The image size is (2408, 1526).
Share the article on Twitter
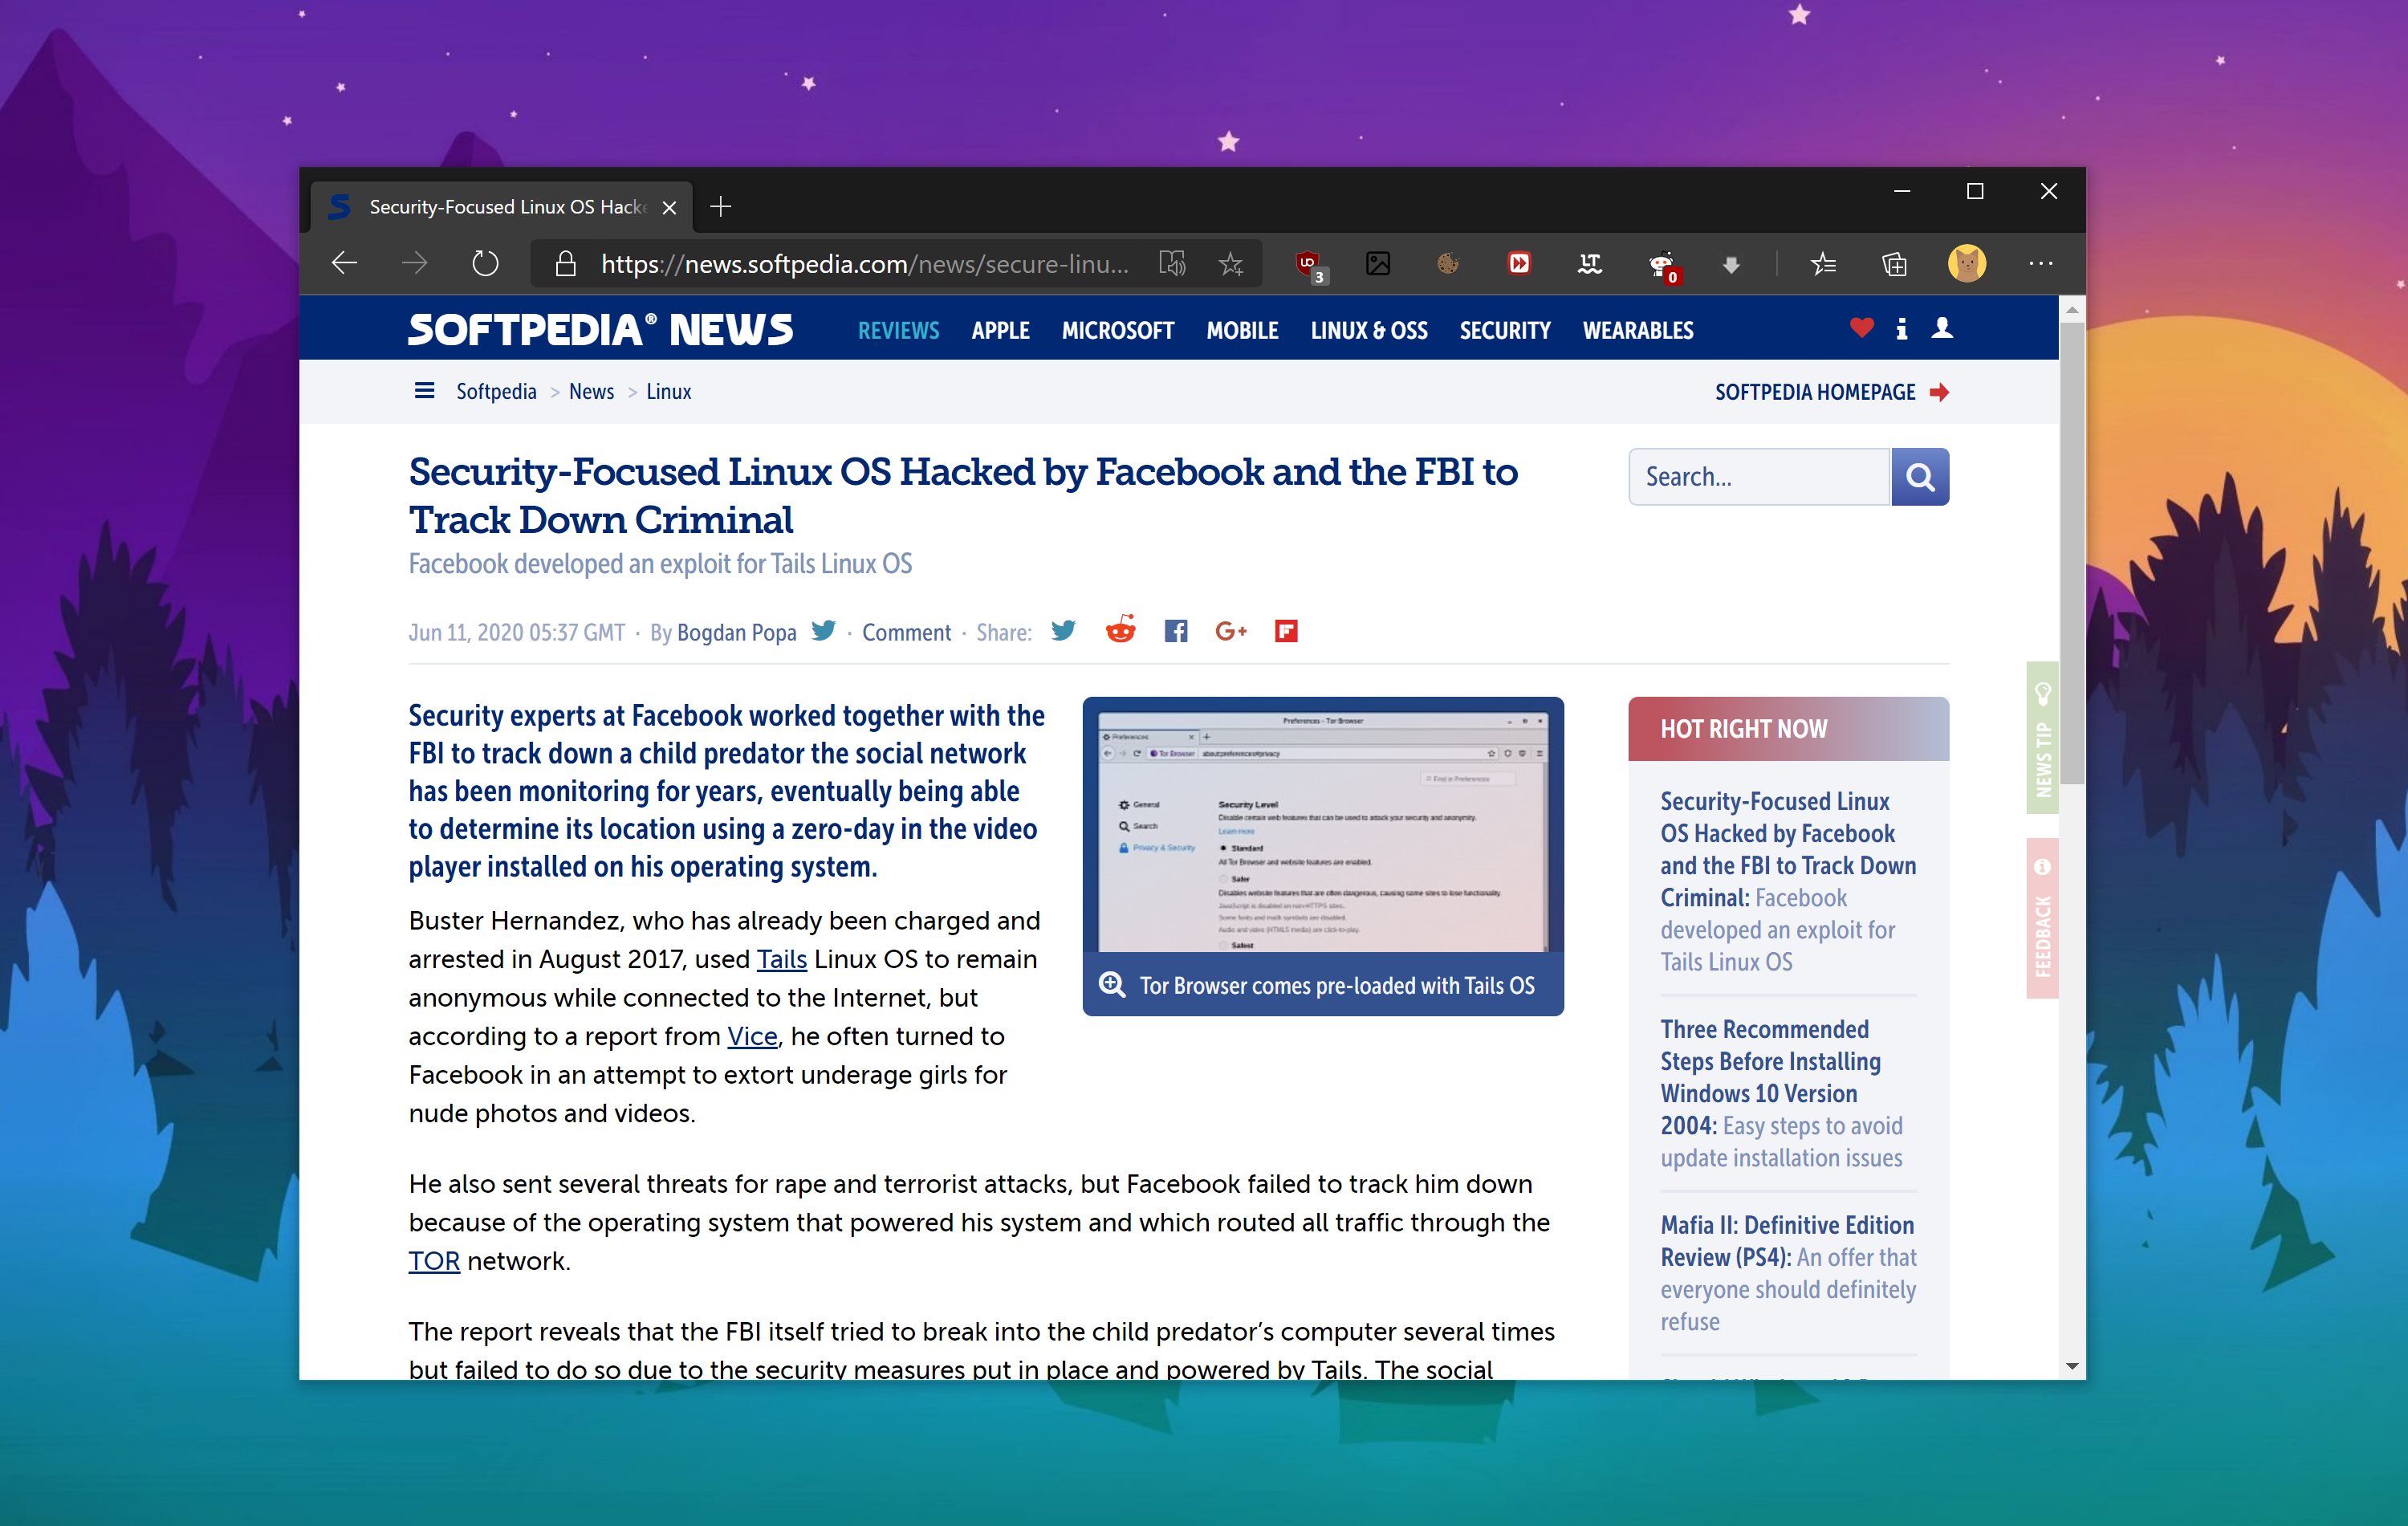point(1064,631)
